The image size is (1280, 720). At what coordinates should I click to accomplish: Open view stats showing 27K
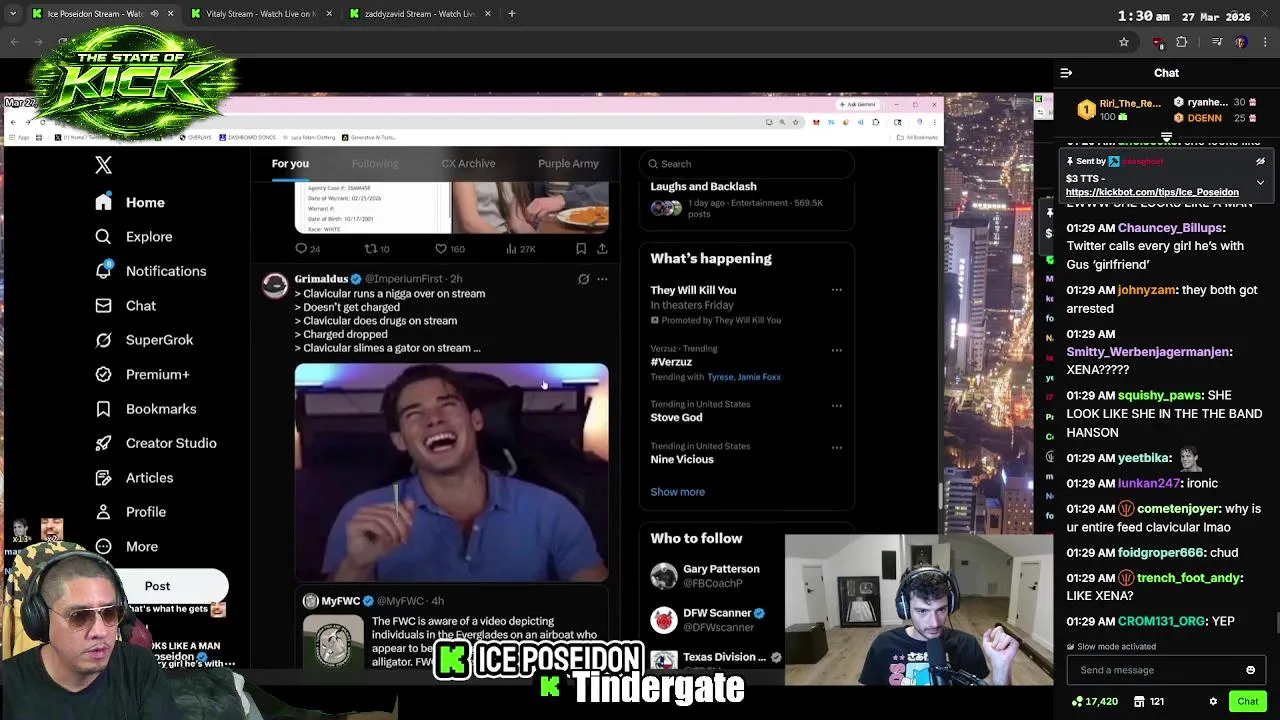click(521, 249)
